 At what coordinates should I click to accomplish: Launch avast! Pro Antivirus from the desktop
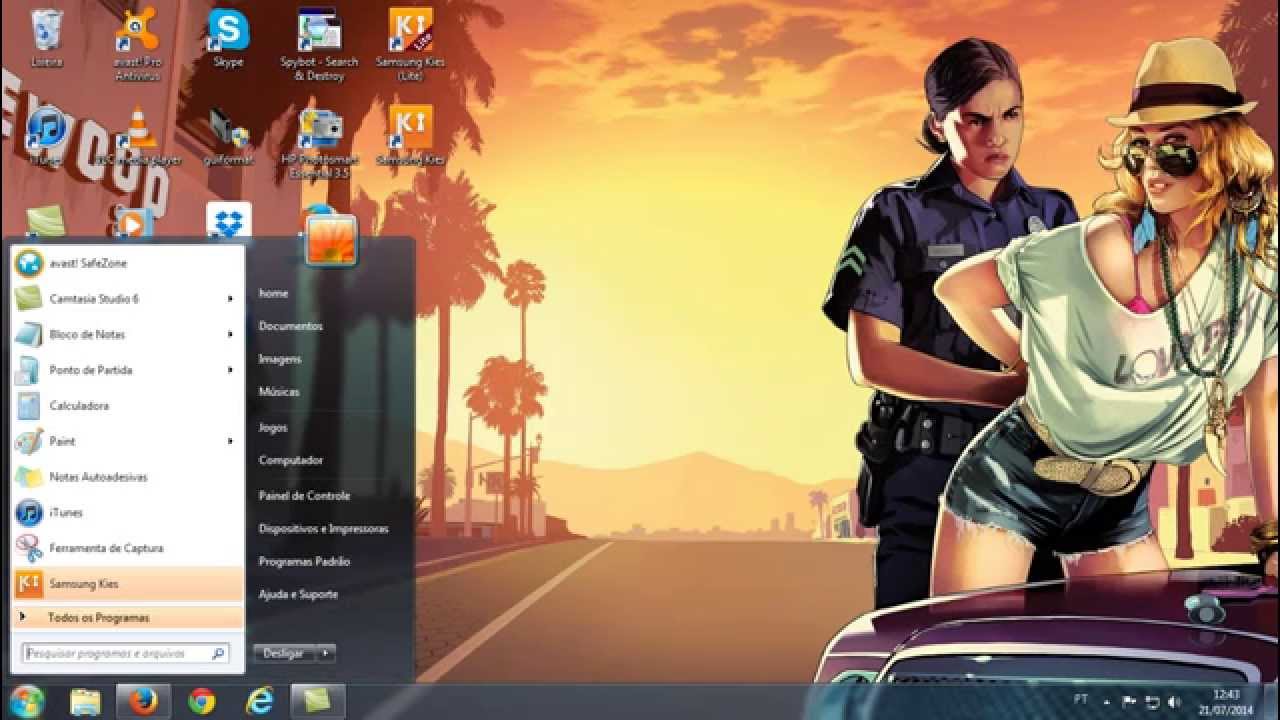pyautogui.click(x=137, y=44)
